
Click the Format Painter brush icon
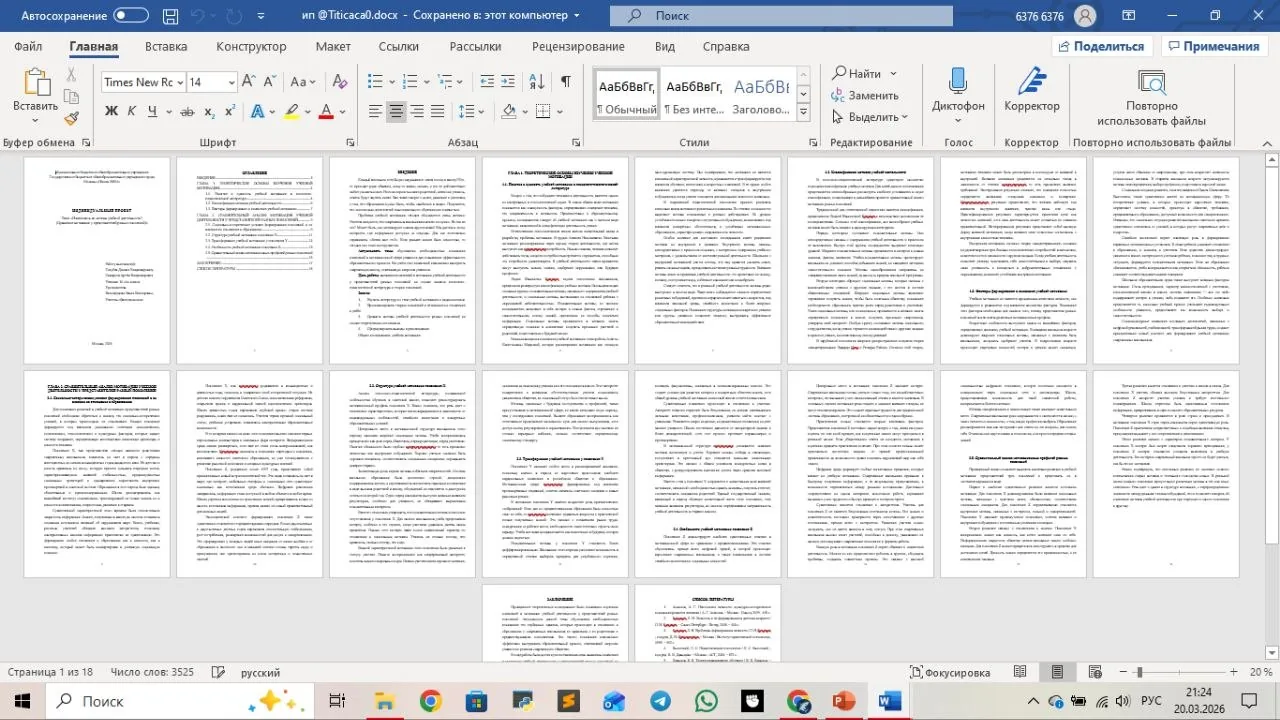coord(71,119)
